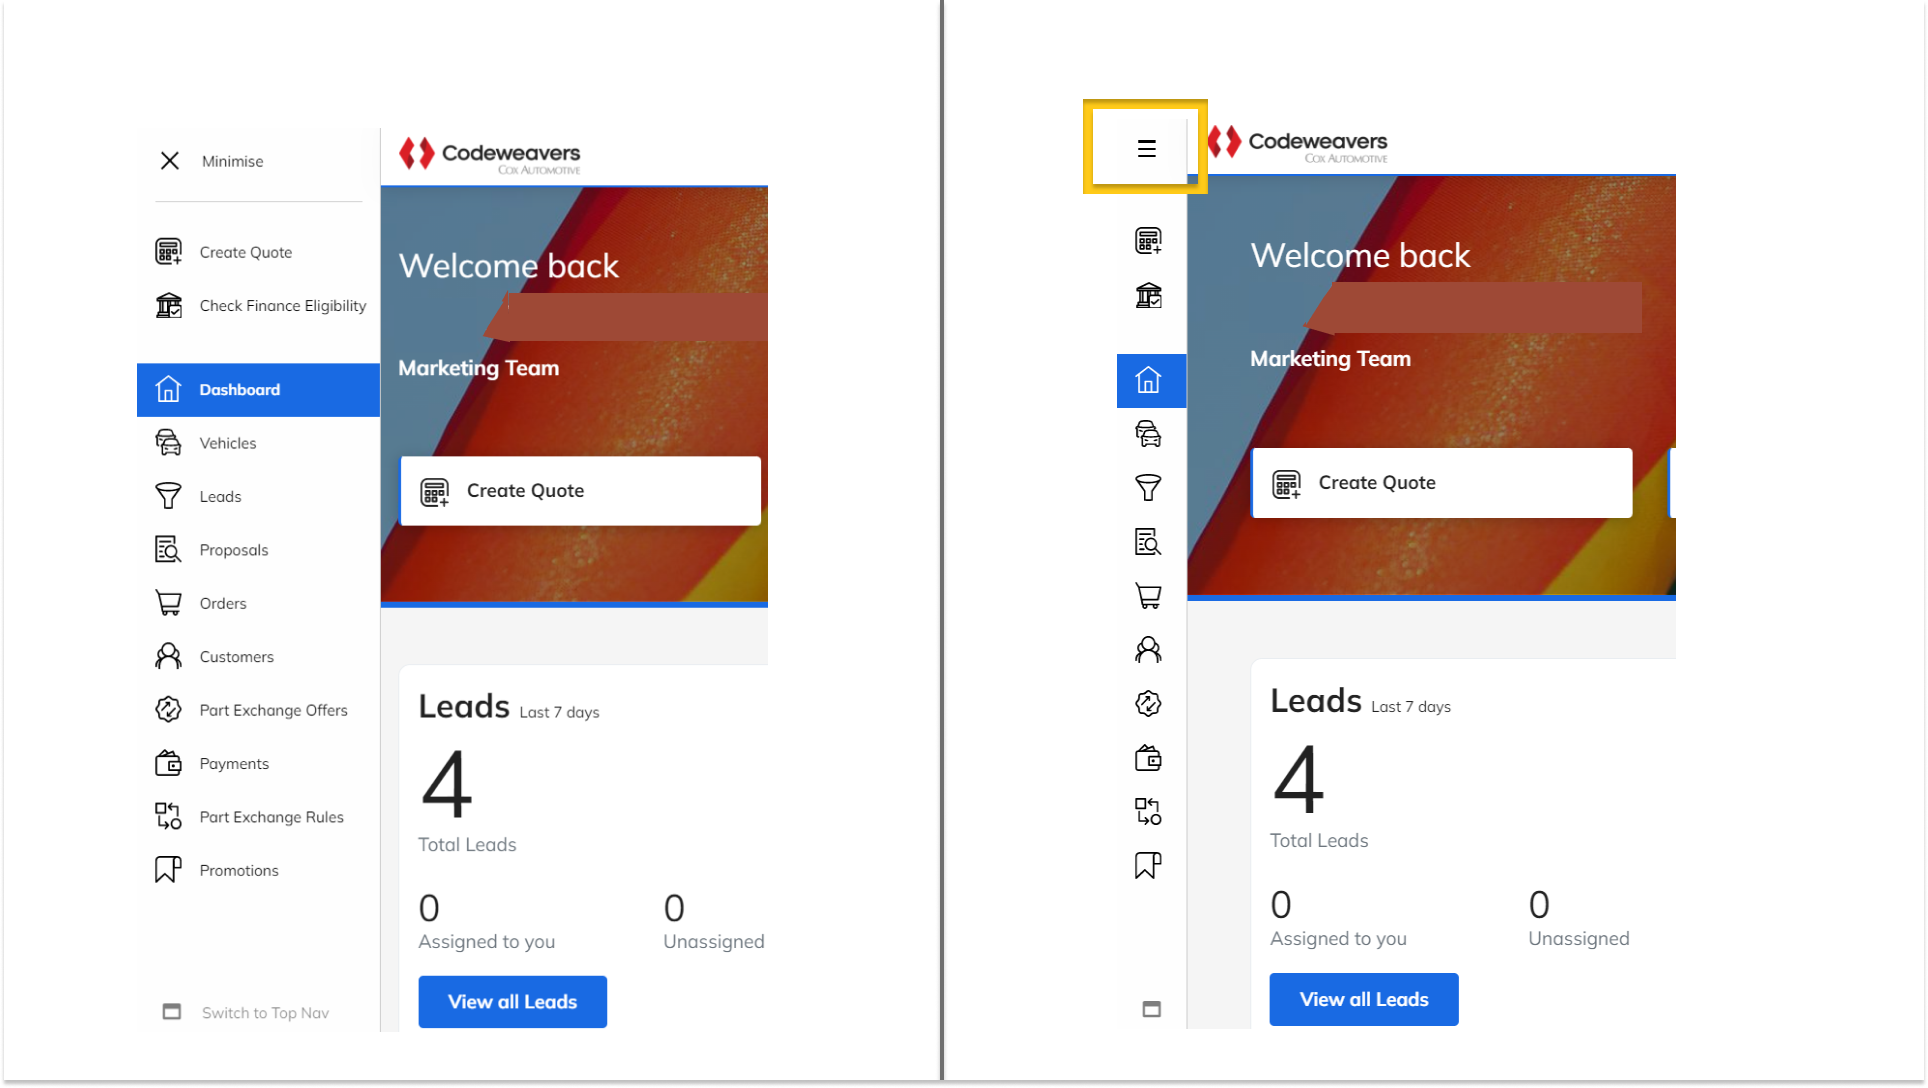Open Proposals icon in the collapsed sidebar
The image size is (1928, 1088).
(x=1148, y=542)
